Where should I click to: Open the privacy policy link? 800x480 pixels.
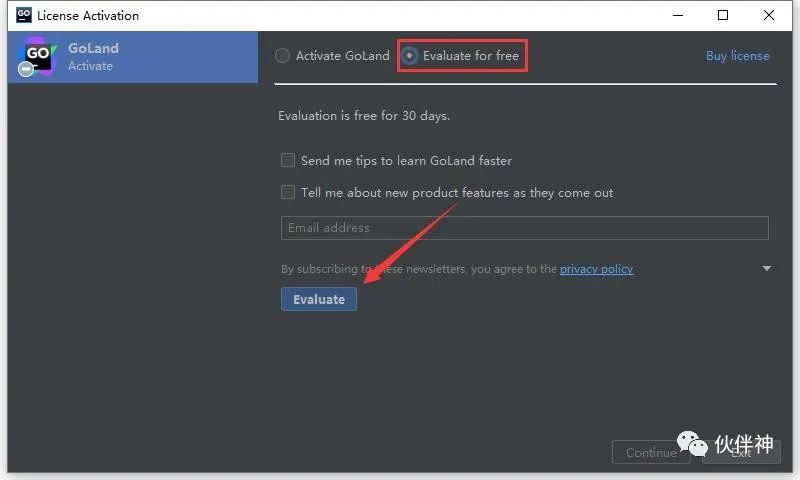pos(596,269)
